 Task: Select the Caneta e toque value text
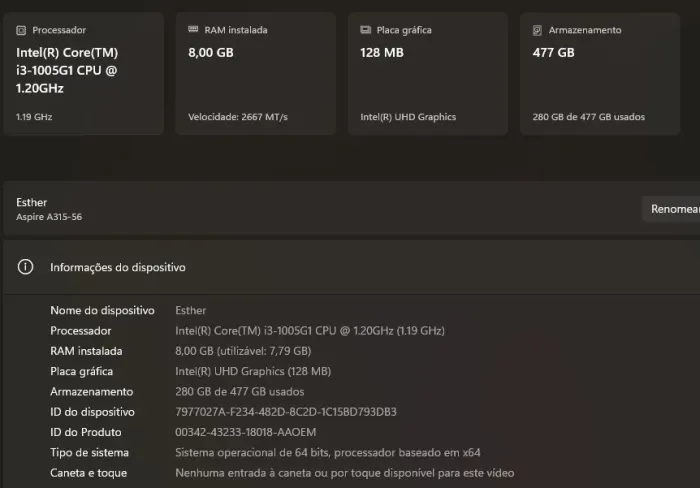(x=345, y=473)
